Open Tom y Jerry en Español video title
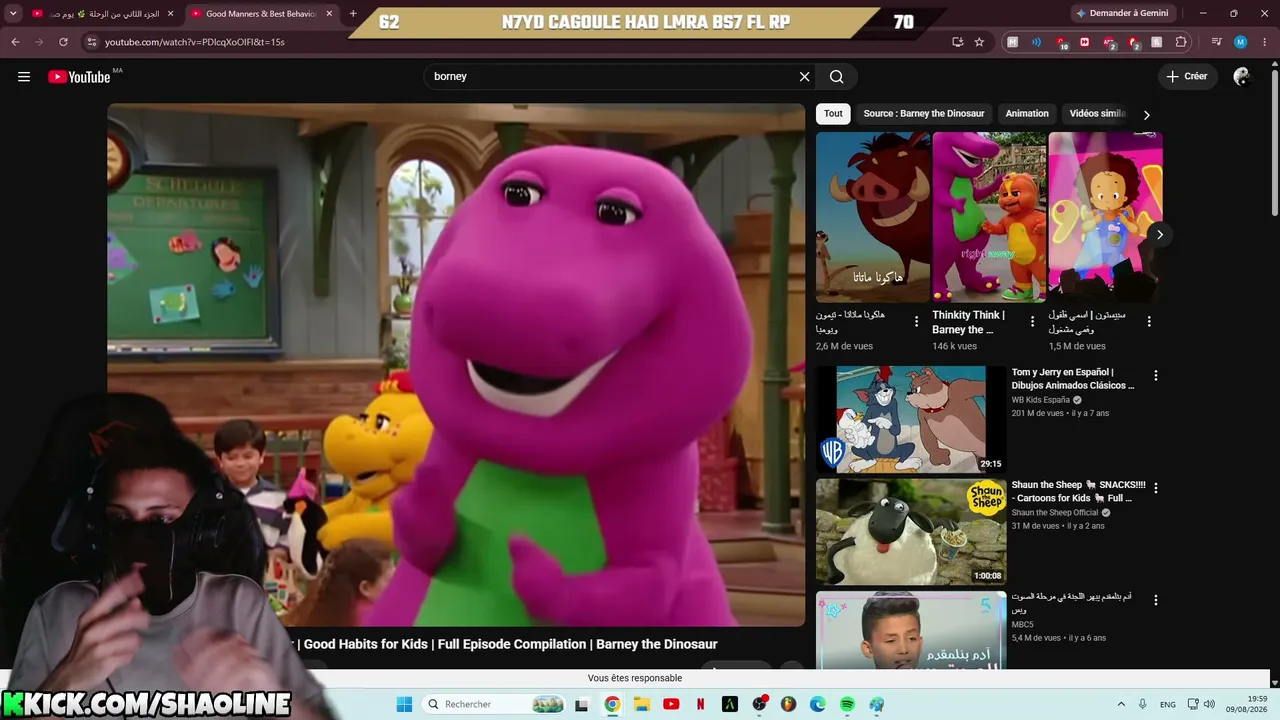This screenshot has width=1280, height=720. click(1073, 379)
